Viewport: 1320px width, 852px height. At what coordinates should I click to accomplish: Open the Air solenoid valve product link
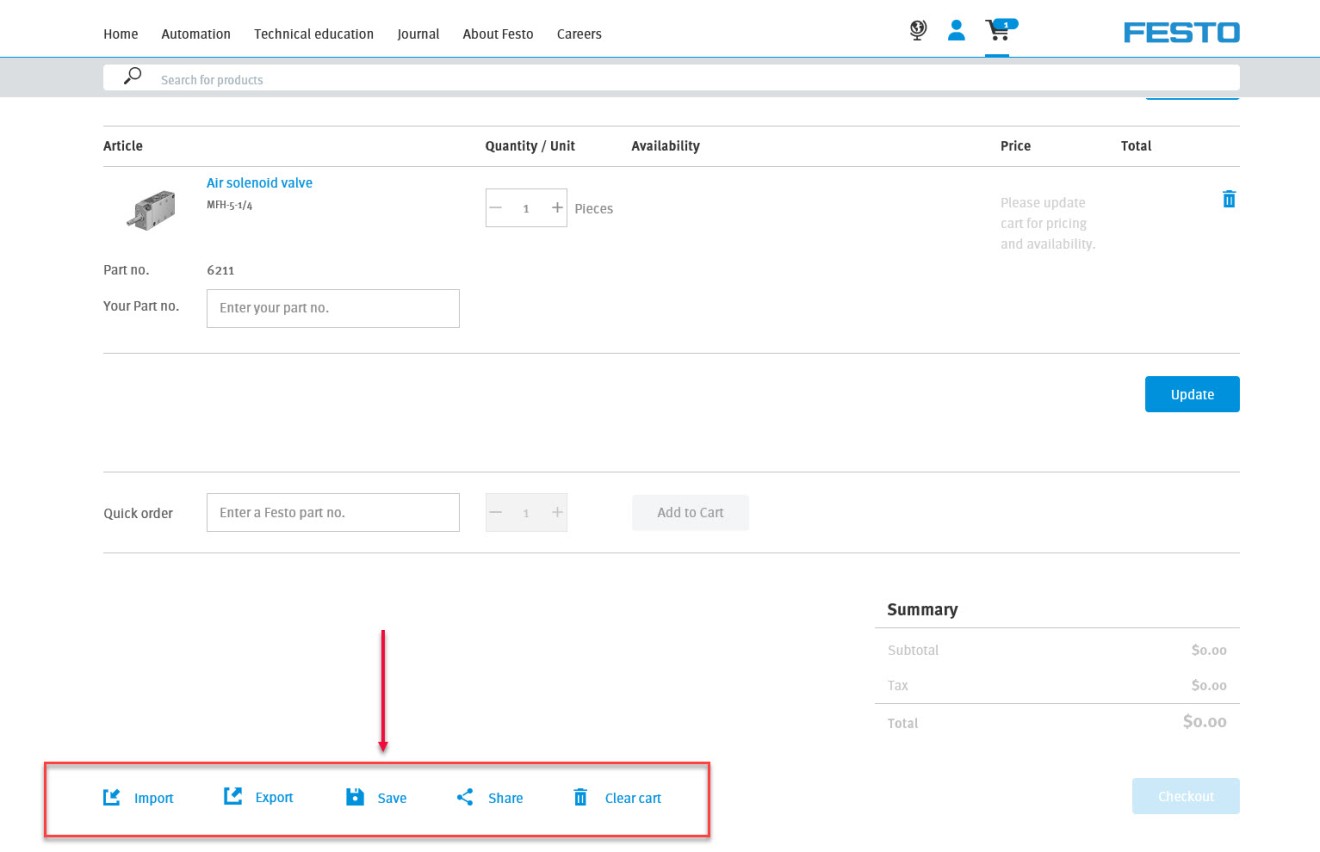pyautogui.click(x=259, y=183)
